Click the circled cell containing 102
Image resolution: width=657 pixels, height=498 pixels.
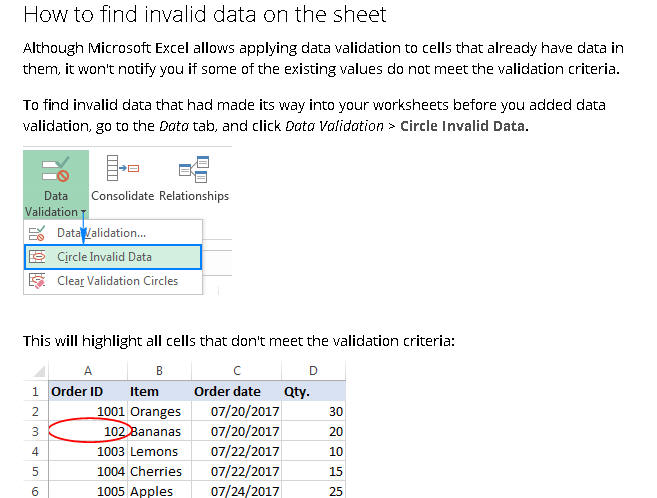[88, 431]
